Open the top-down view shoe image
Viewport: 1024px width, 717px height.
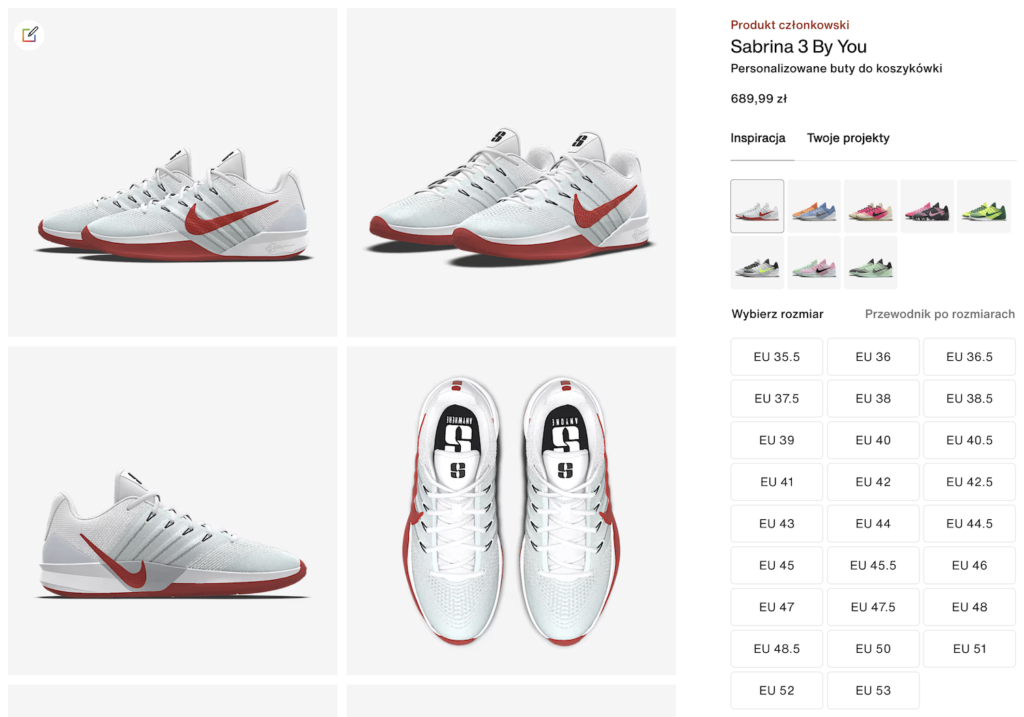[x=511, y=511]
